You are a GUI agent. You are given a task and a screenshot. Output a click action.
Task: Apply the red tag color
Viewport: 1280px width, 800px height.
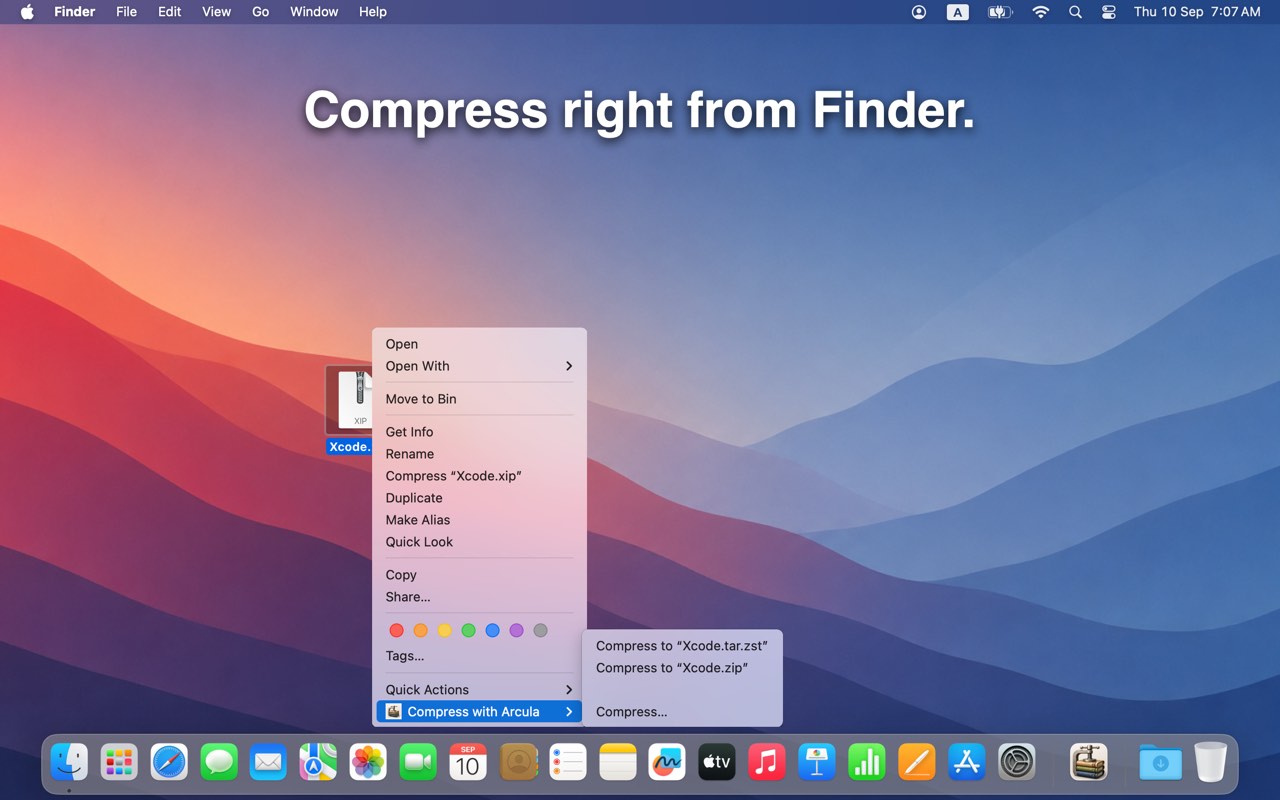coord(396,630)
